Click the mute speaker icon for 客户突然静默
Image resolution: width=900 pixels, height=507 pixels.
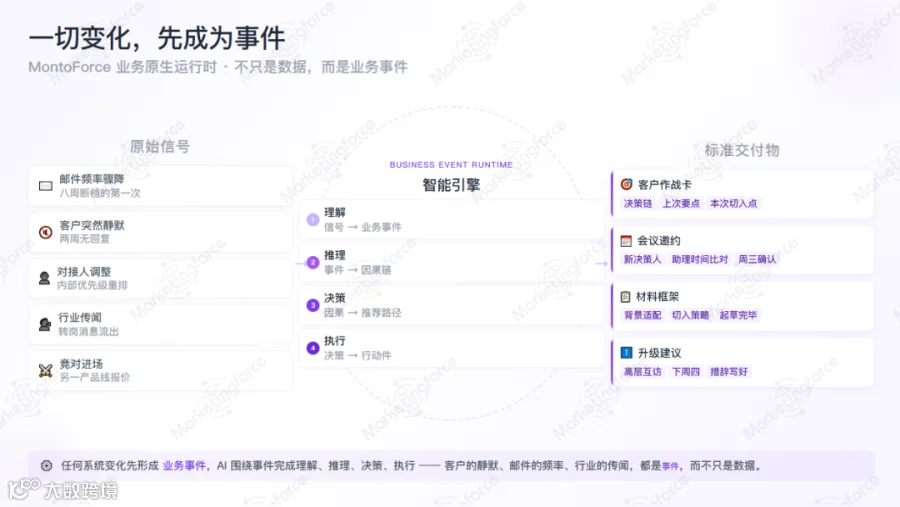45,232
